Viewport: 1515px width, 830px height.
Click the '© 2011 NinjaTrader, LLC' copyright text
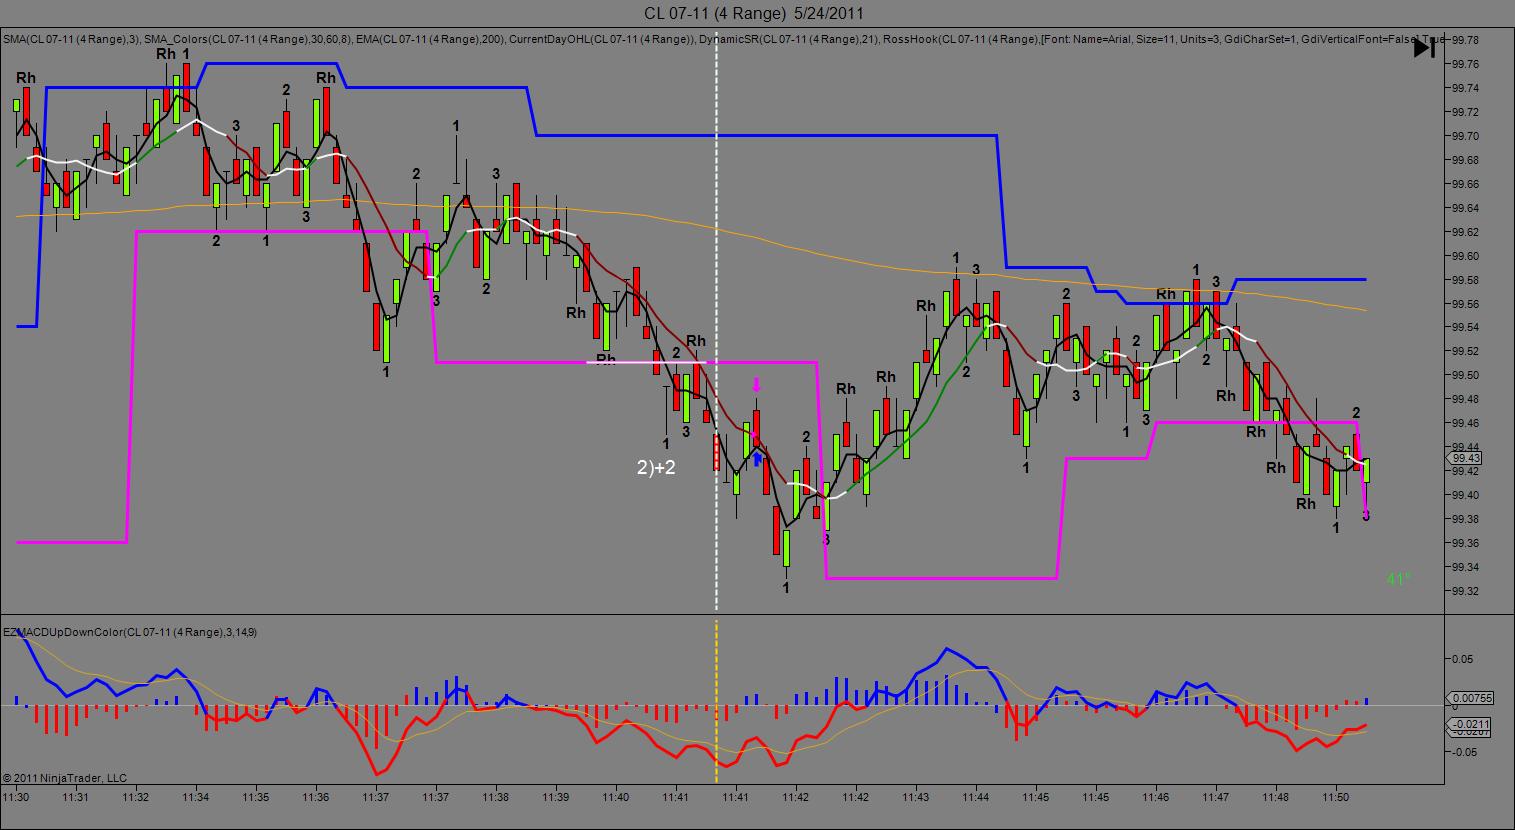tap(65, 777)
